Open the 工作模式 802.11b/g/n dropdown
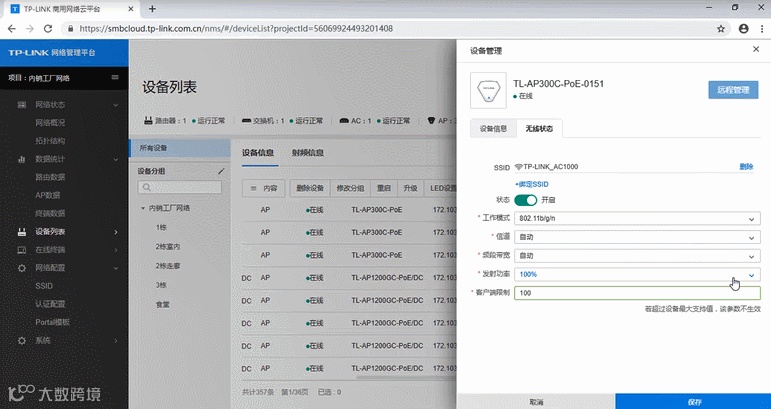The width and height of the screenshot is (771, 409). pos(637,218)
